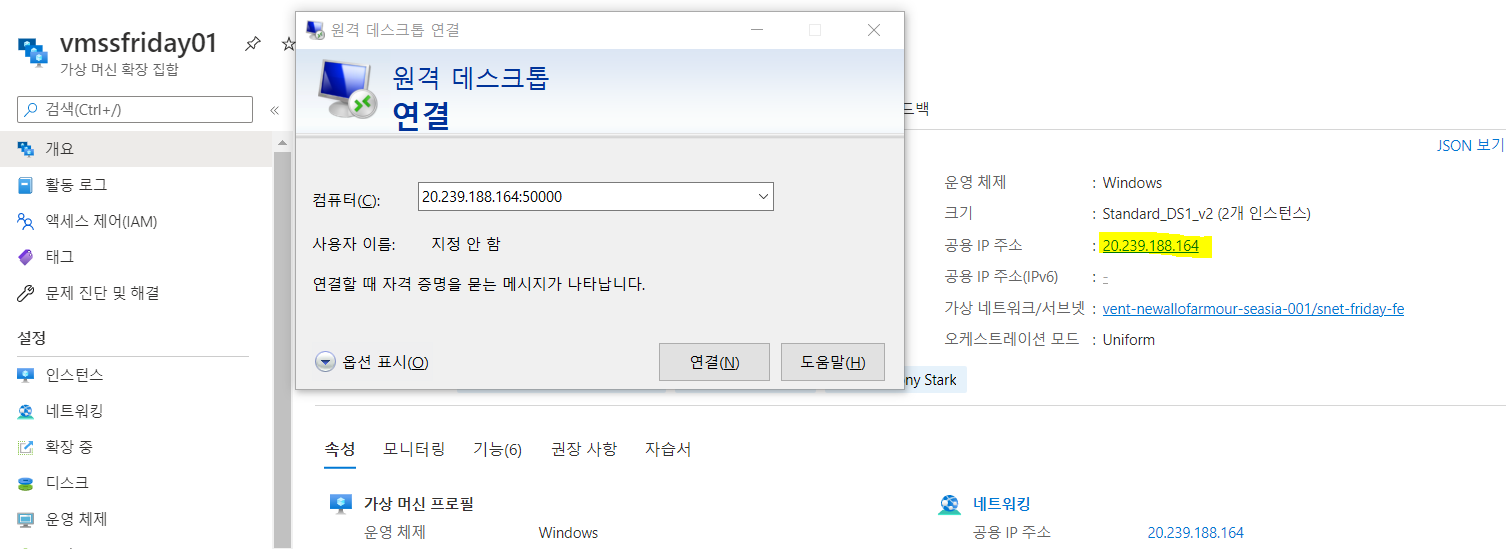Click the Standard_DS1_v2 (2개 인스턴스) size value
This screenshot has width=1506, height=549.
click(x=1206, y=214)
